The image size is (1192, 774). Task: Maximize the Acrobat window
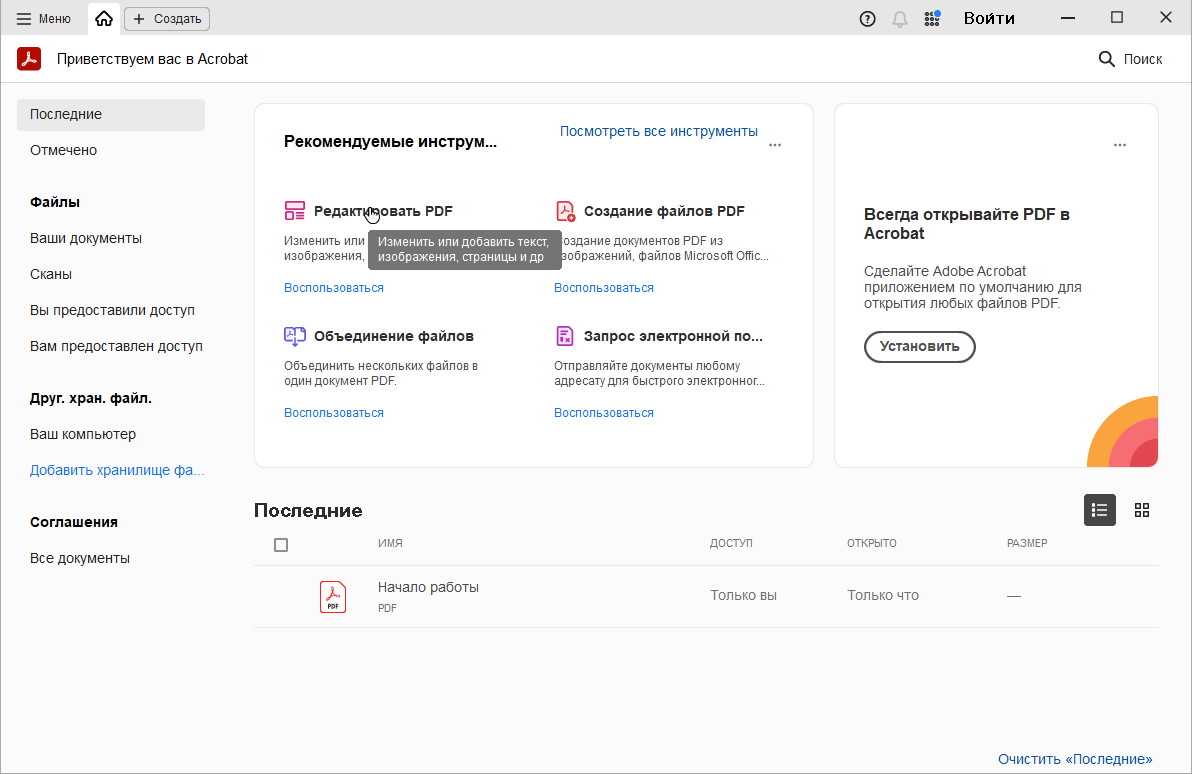pyautogui.click(x=1117, y=17)
